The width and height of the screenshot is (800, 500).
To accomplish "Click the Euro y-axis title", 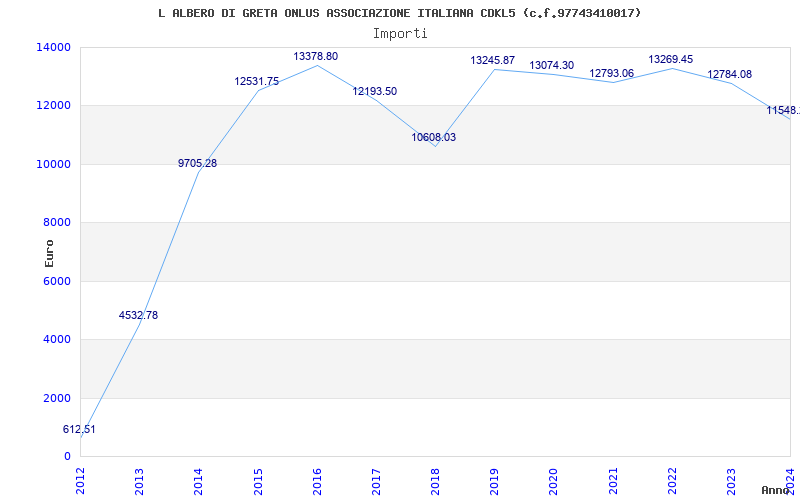I will tap(49, 253).
